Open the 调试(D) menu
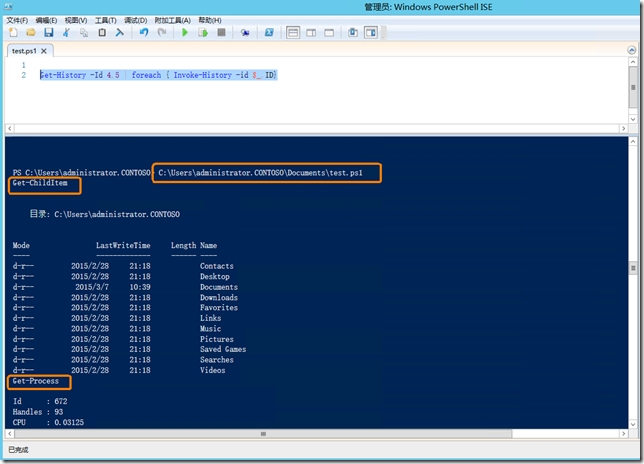The height and width of the screenshot is (464, 644). click(x=136, y=20)
